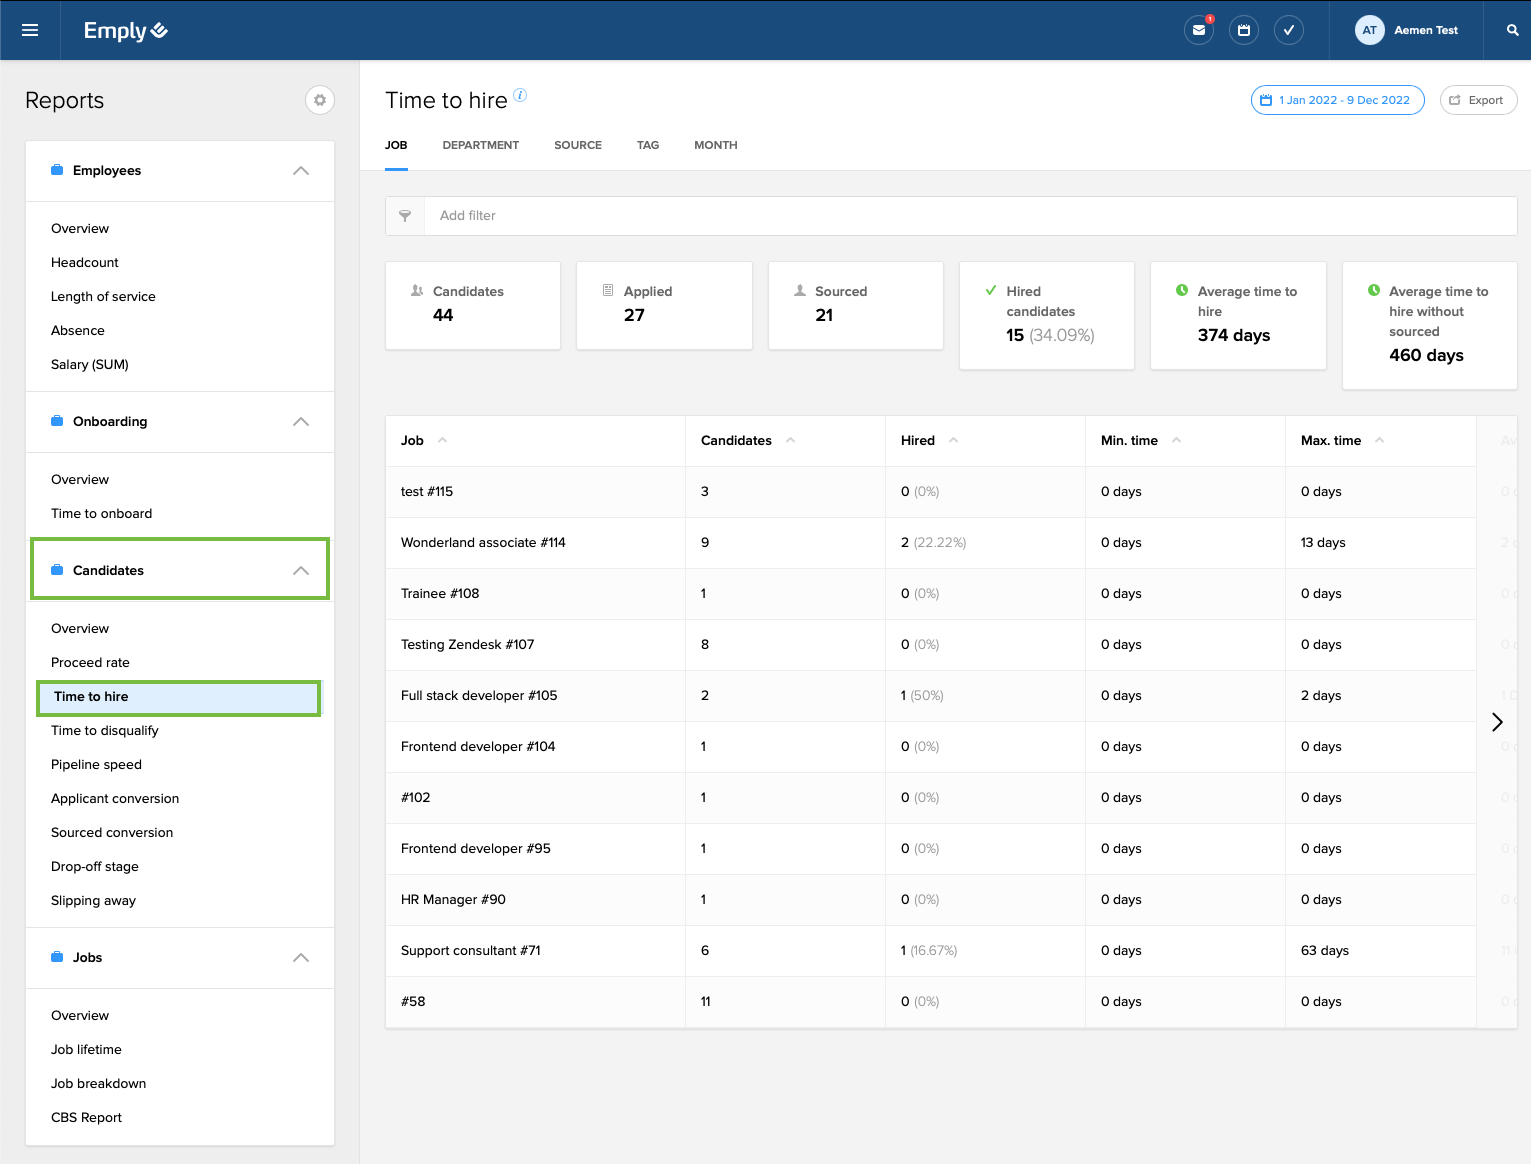Collapse the Employees section
Image resolution: width=1531 pixels, height=1164 pixels.
tap(300, 171)
